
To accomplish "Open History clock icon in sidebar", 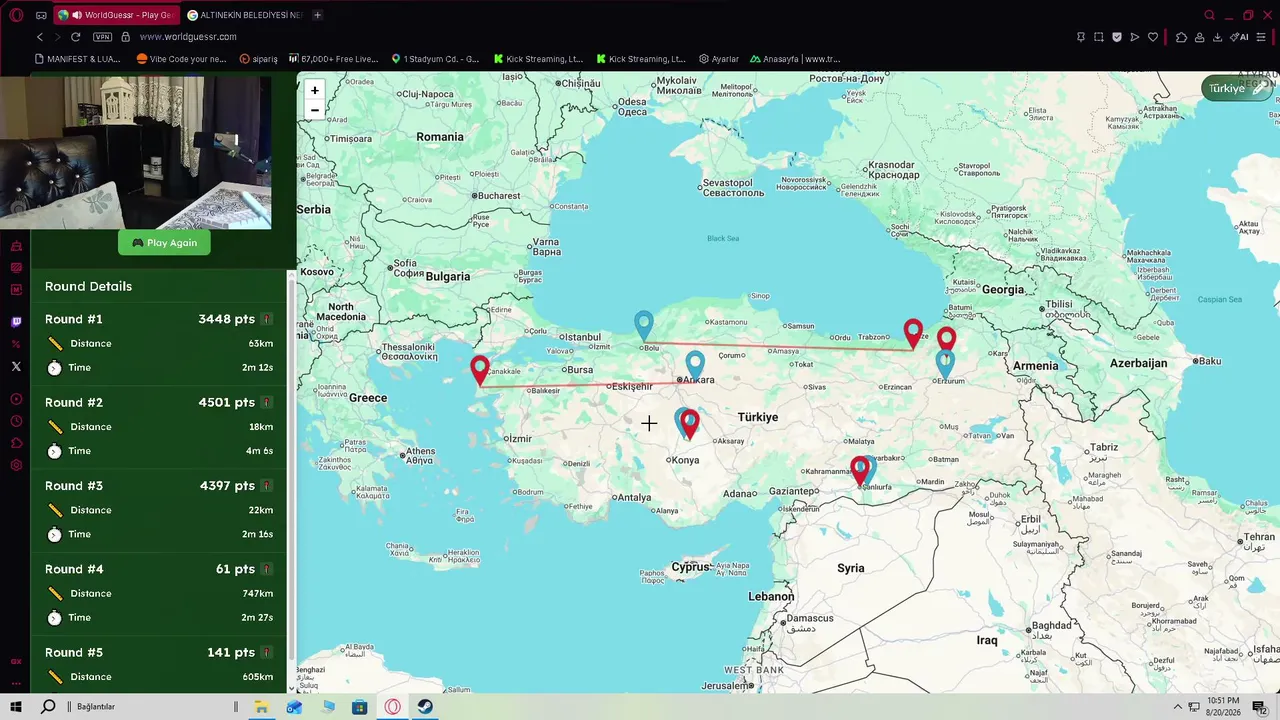I will point(16,421).
